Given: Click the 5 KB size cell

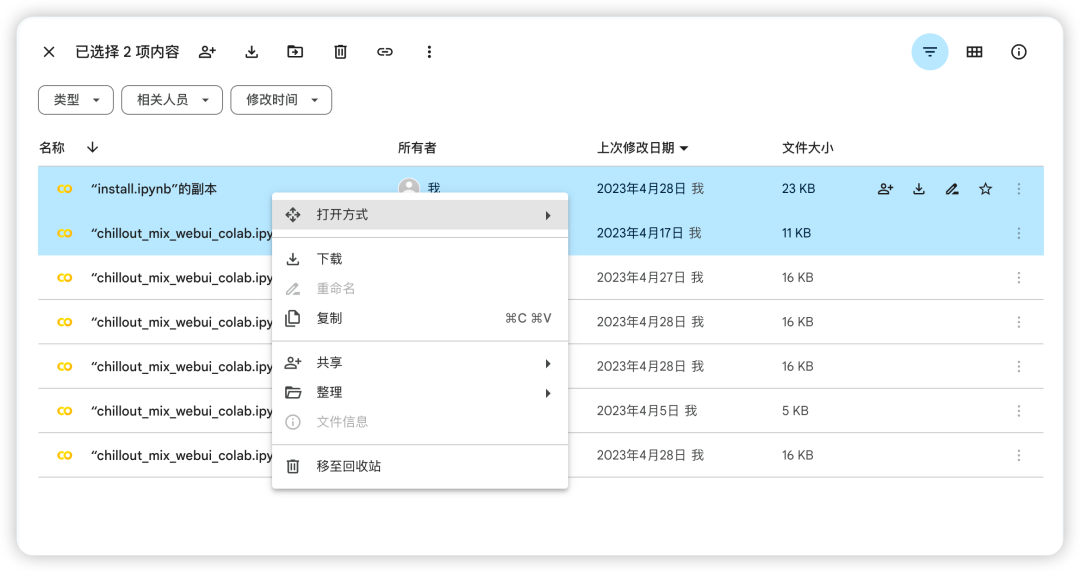Looking at the screenshot, I should click(x=795, y=411).
